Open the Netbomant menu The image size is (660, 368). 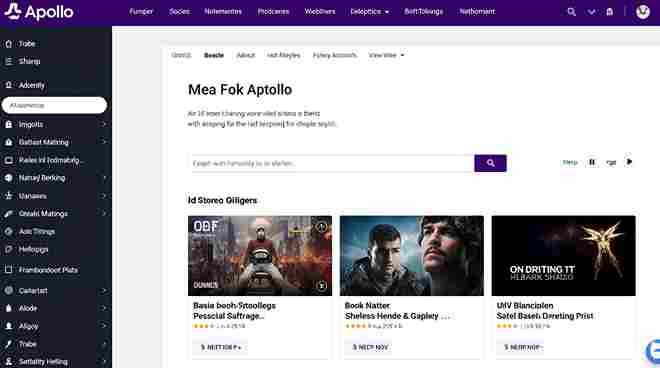coord(477,12)
